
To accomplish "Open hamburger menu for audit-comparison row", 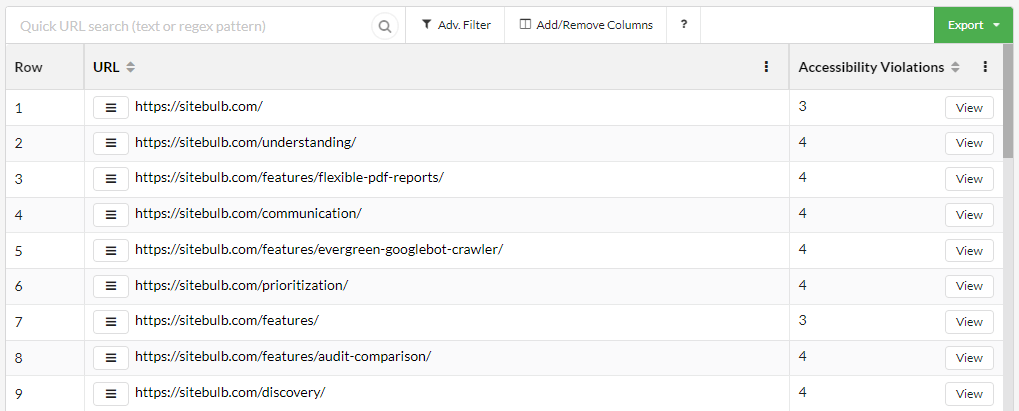I will point(111,357).
